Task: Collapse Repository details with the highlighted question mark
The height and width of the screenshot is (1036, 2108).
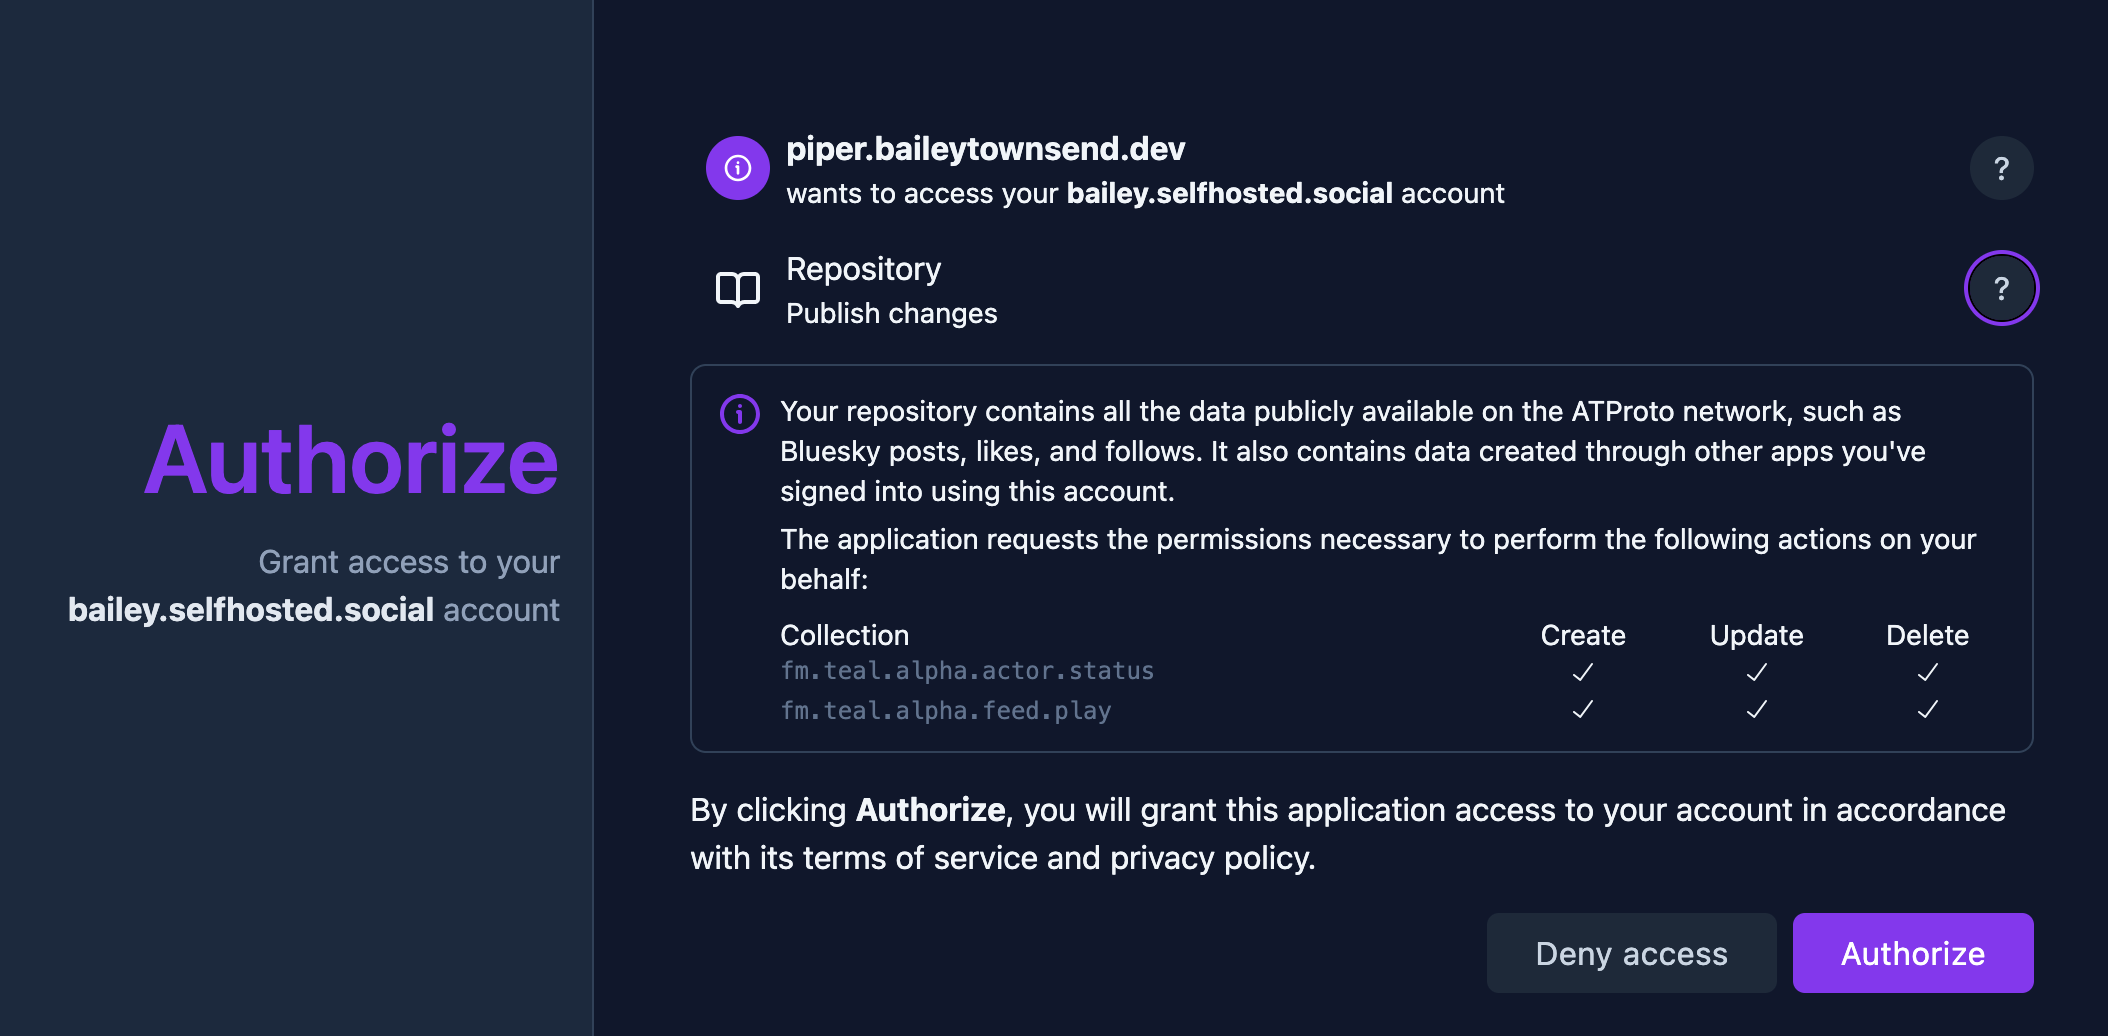Action: (x=2001, y=288)
